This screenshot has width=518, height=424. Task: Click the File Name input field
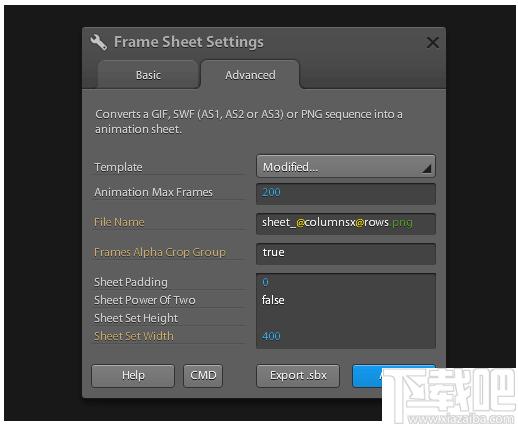[x=346, y=223]
